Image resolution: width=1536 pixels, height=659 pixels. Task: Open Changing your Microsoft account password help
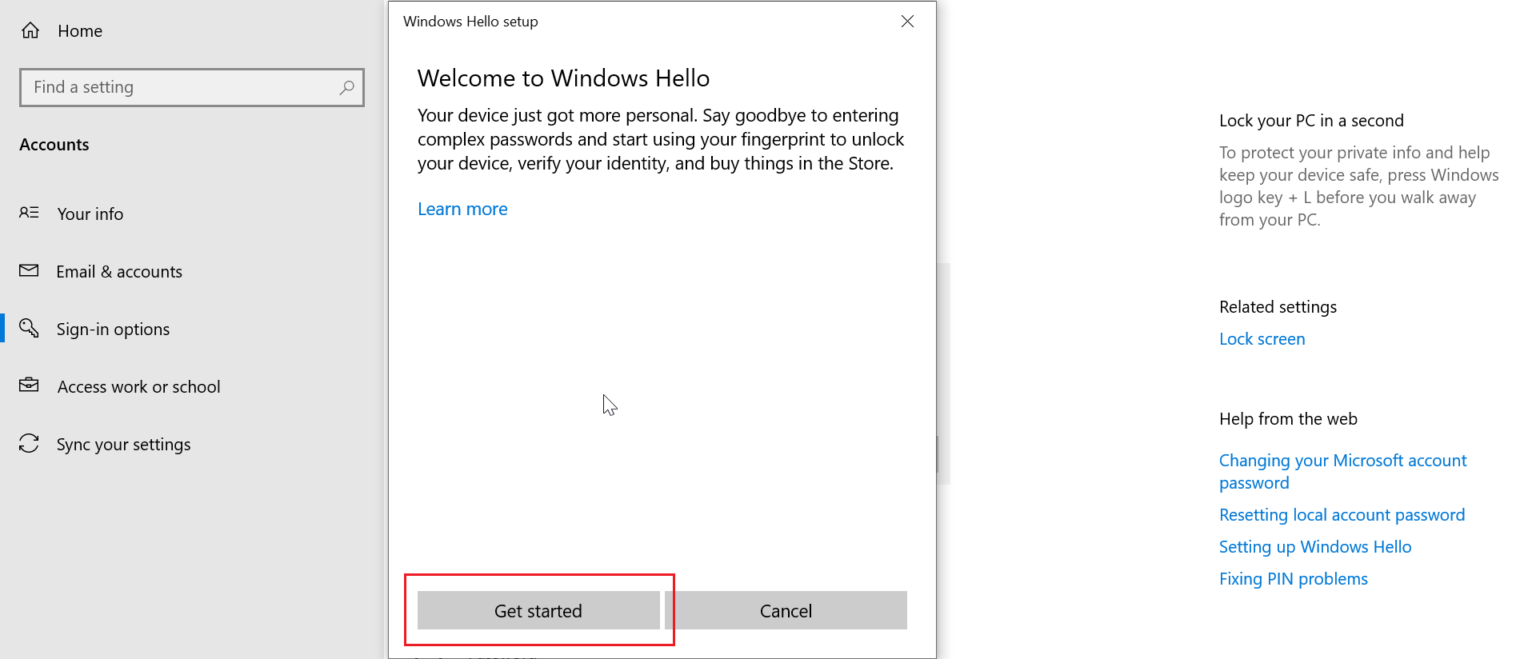point(1343,471)
